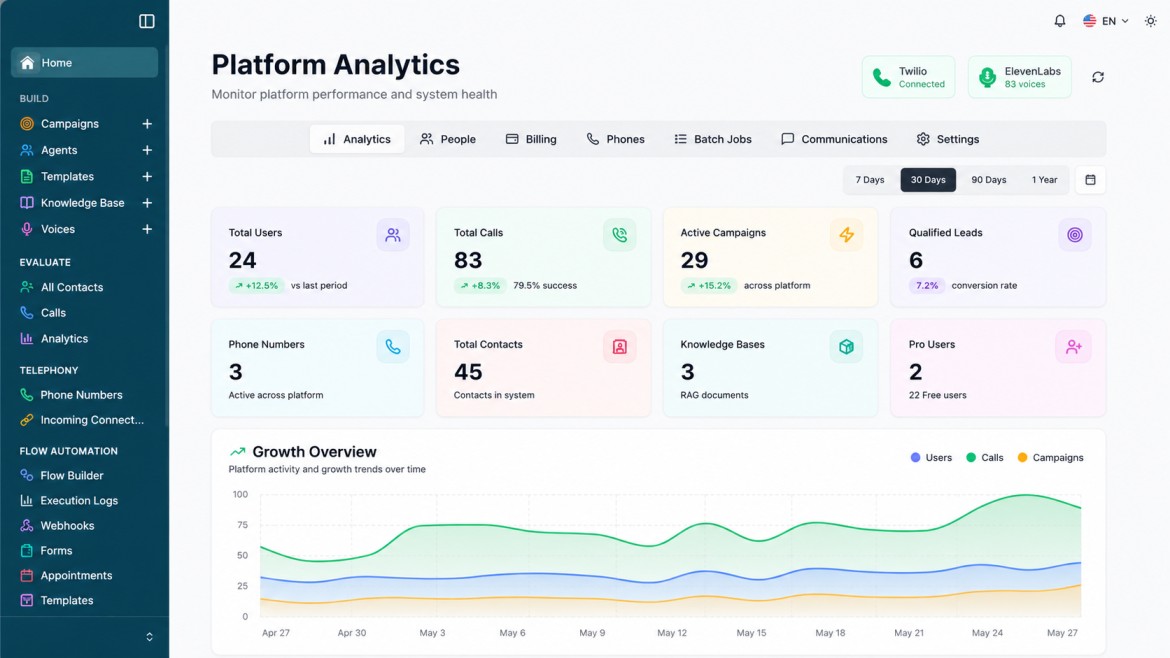Click the Qualified Leads target icon
The image size is (1170, 658).
click(1074, 235)
